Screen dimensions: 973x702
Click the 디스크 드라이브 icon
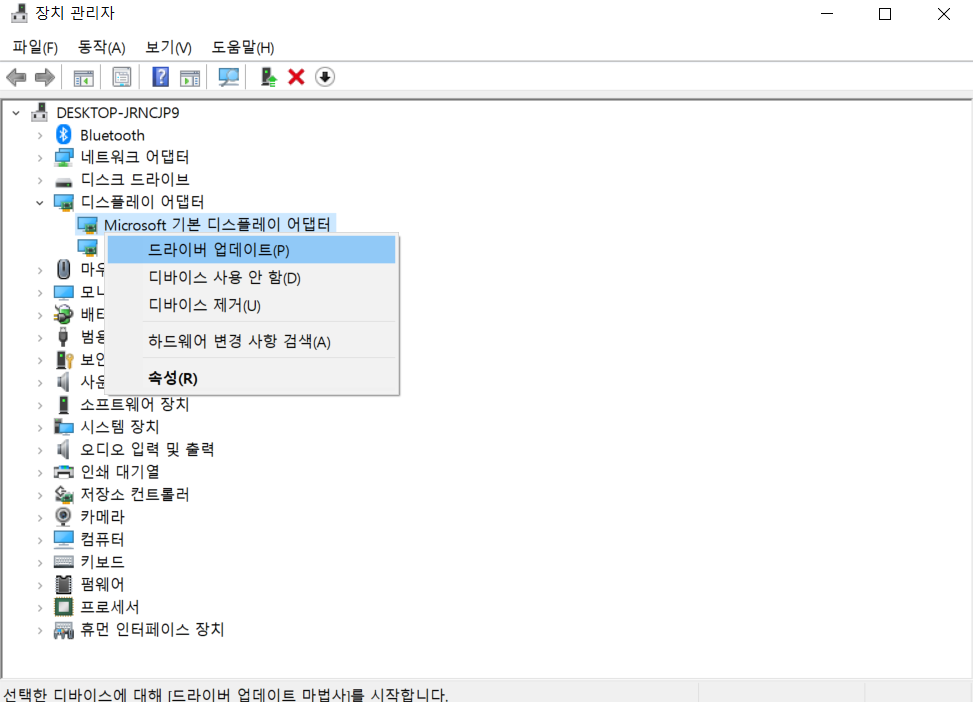click(x=63, y=182)
